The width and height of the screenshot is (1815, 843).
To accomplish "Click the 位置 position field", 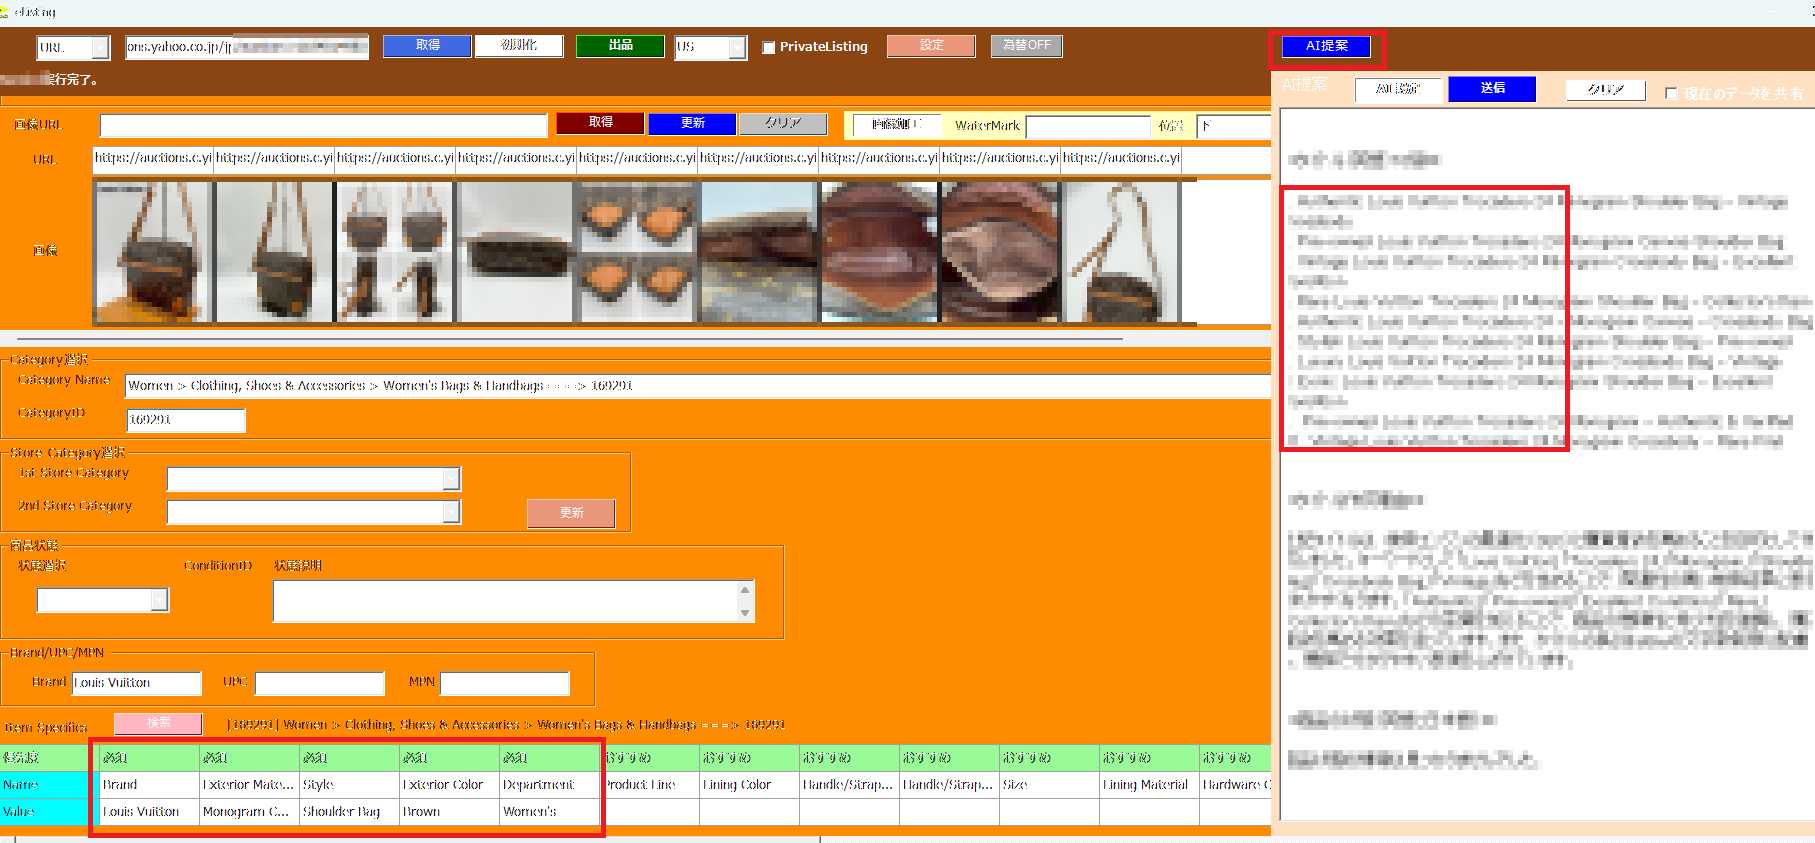I will tap(1233, 127).
